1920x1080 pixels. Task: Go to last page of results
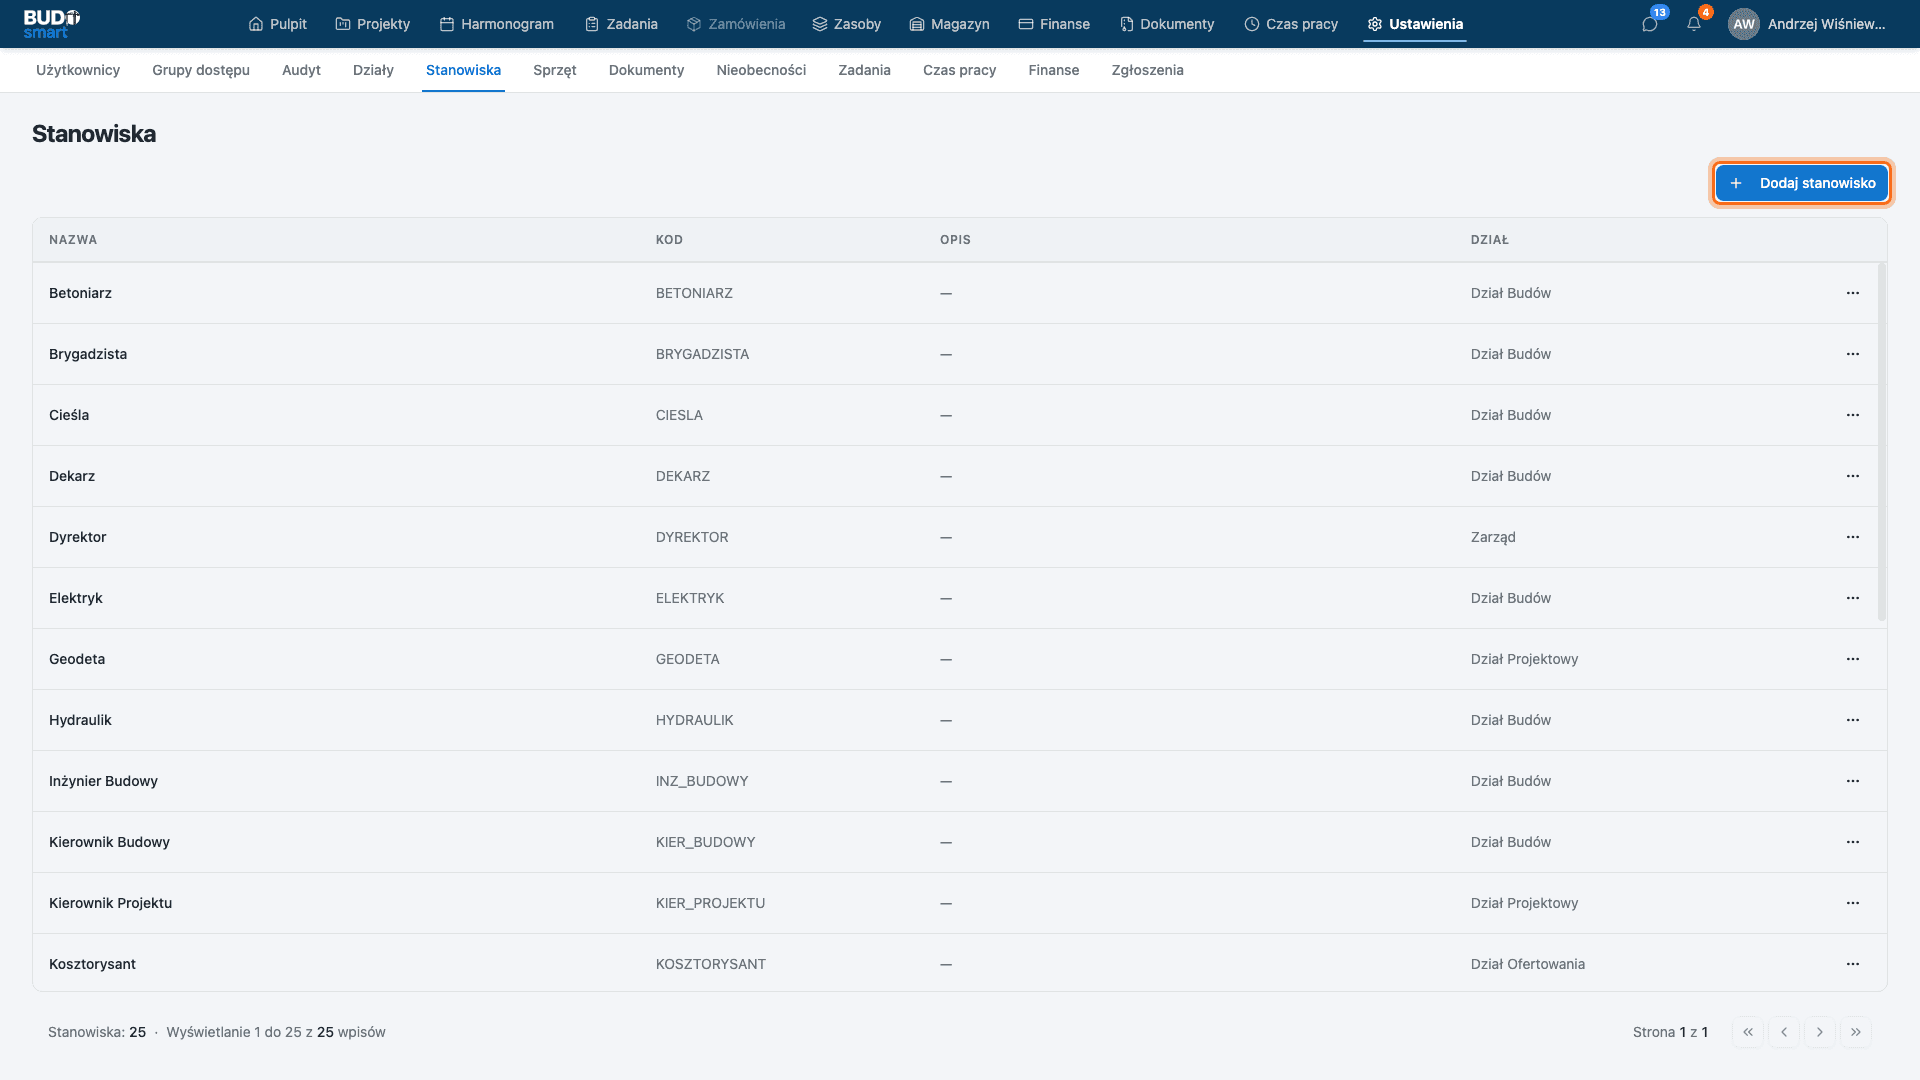[1856, 1032]
